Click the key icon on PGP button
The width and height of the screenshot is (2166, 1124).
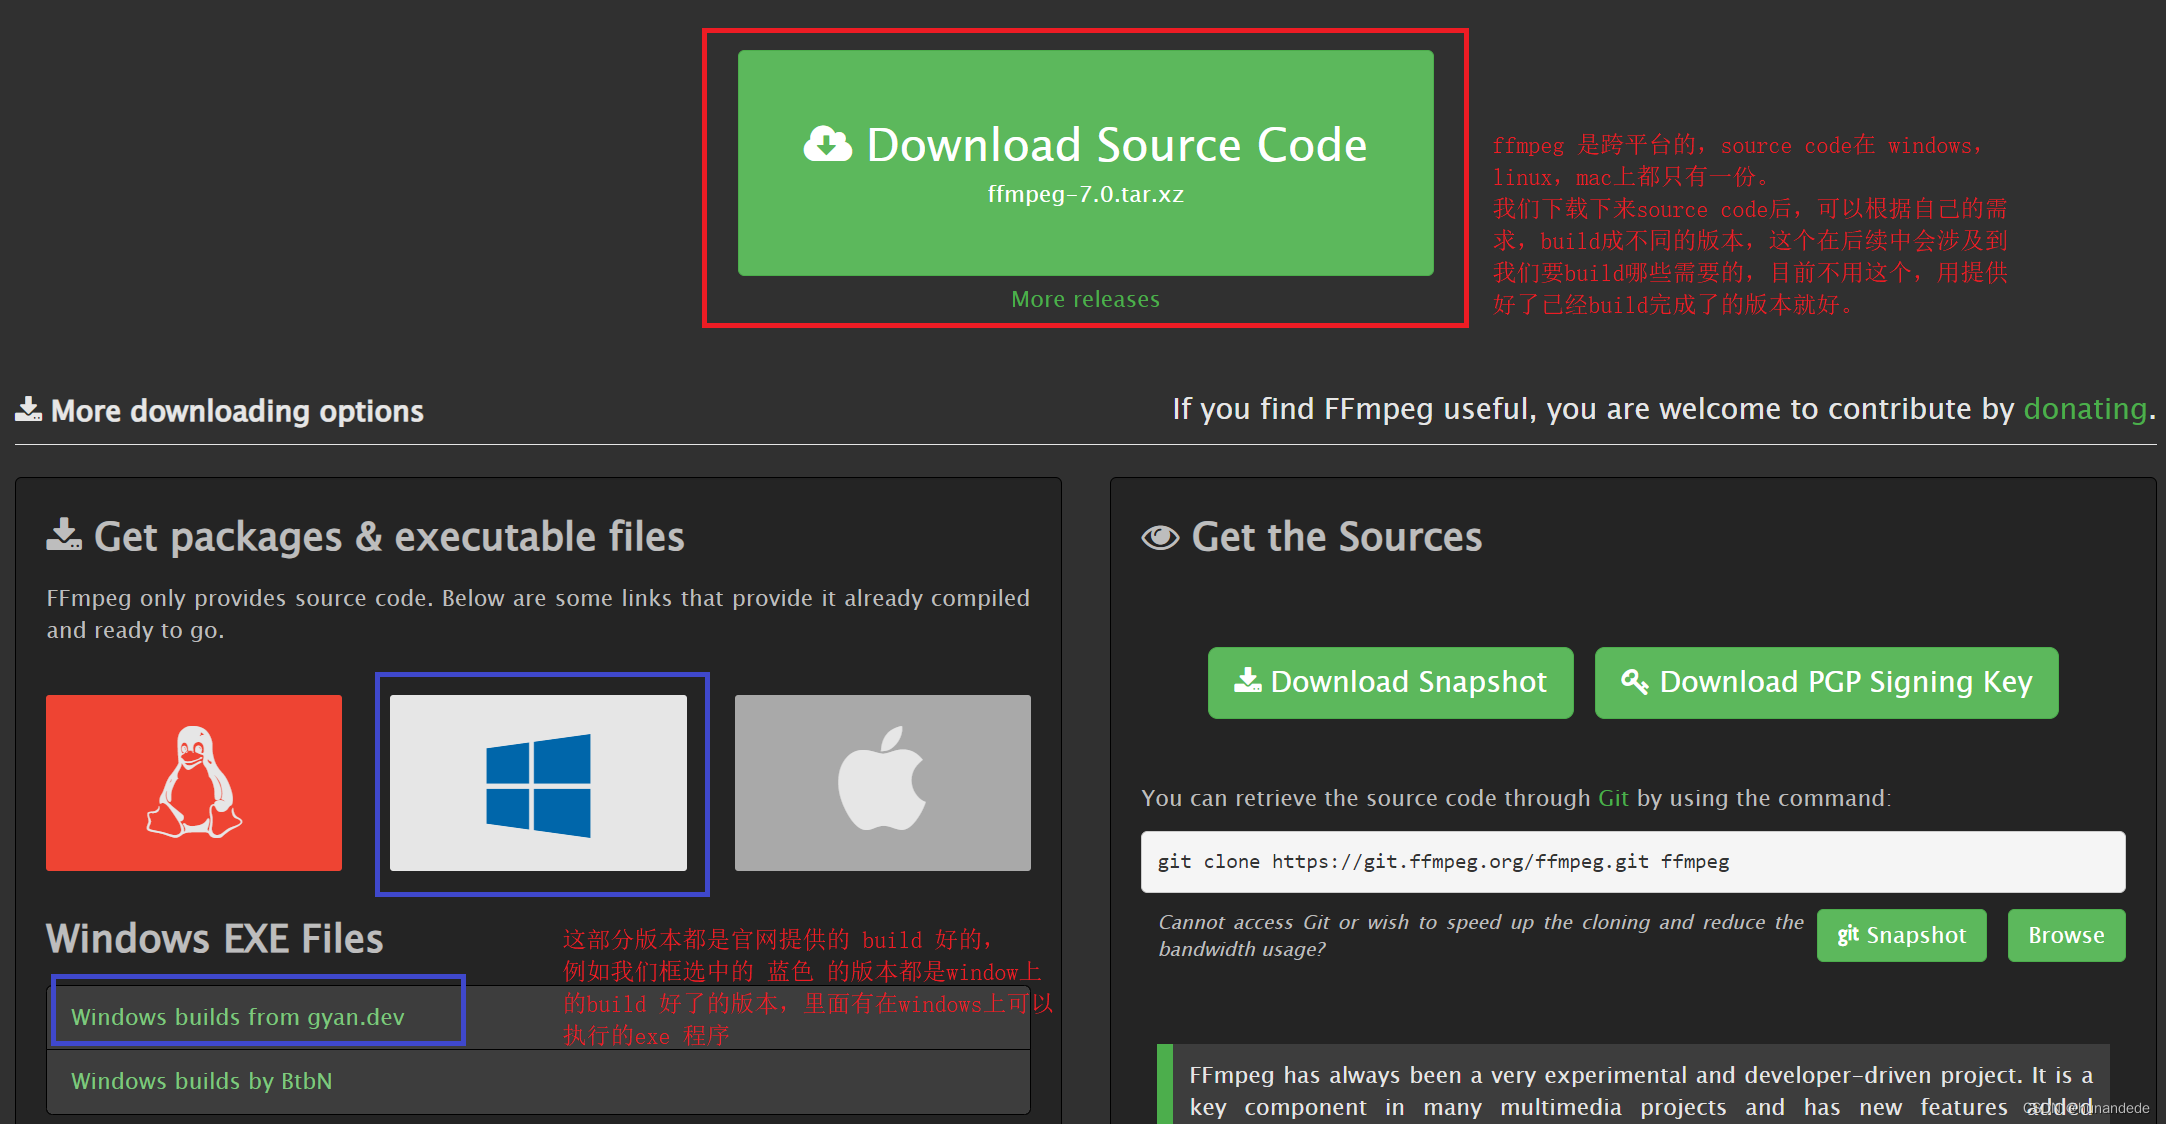1634,682
